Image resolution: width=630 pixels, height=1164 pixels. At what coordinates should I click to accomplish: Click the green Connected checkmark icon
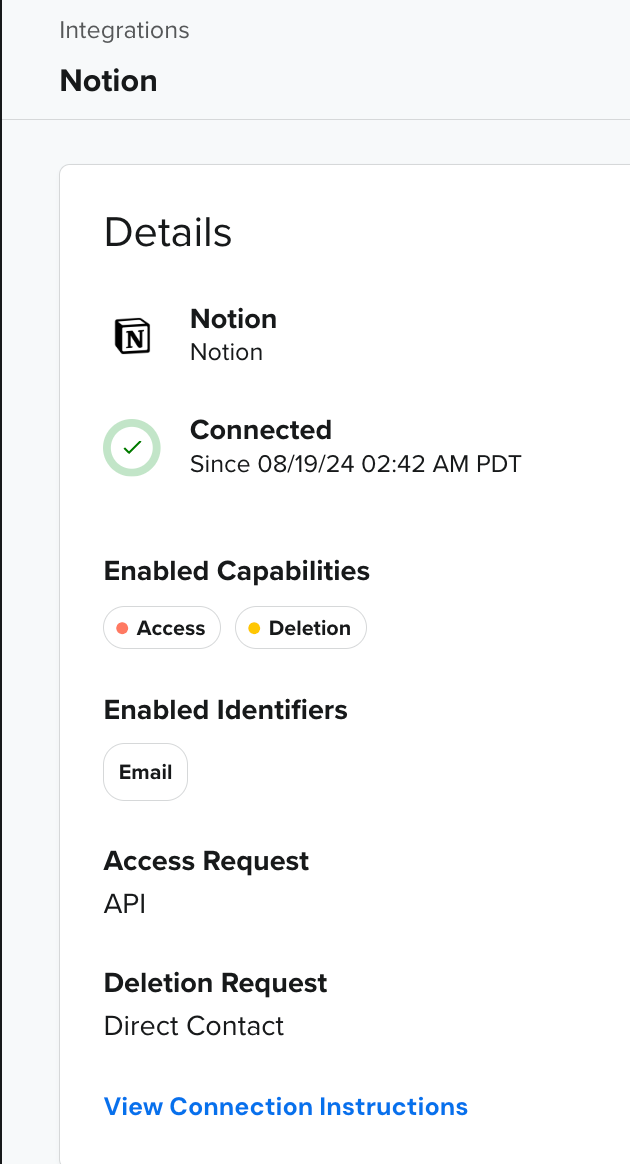point(132,448)
